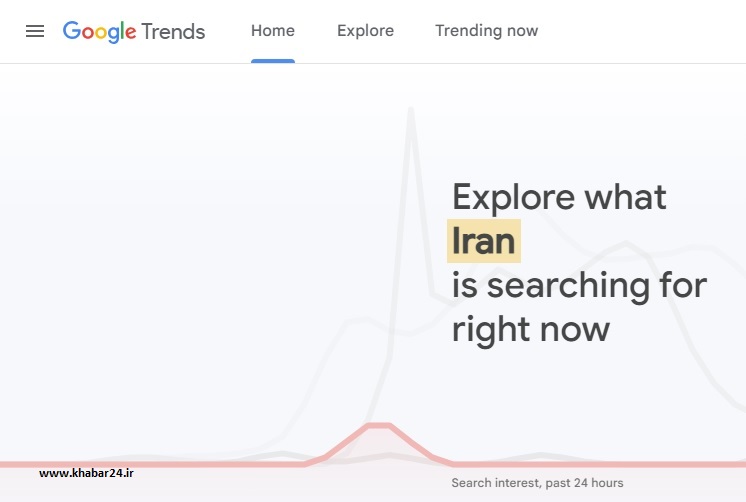Click the grey trend hump right of Iran
The image size is (746, 502).
[626, 244]
